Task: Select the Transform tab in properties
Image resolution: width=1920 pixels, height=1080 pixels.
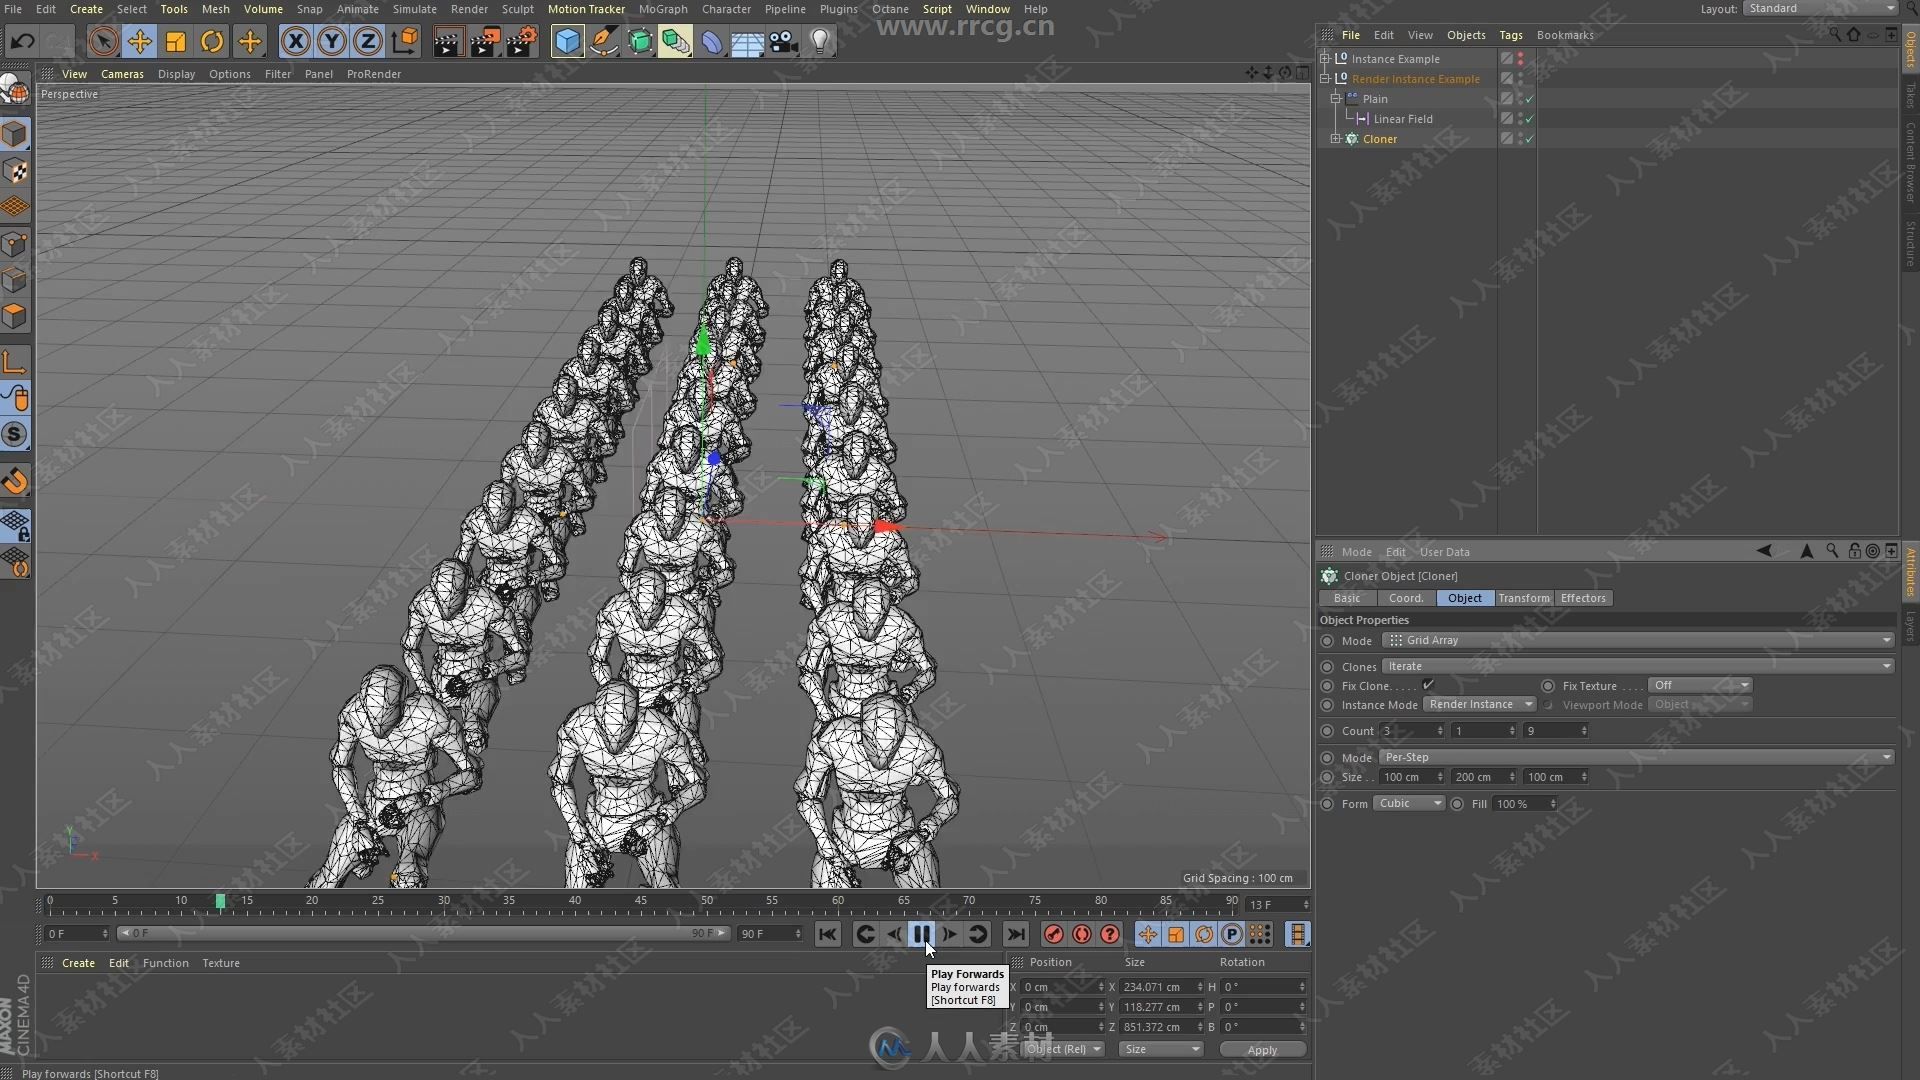Action: (1523, 597)
